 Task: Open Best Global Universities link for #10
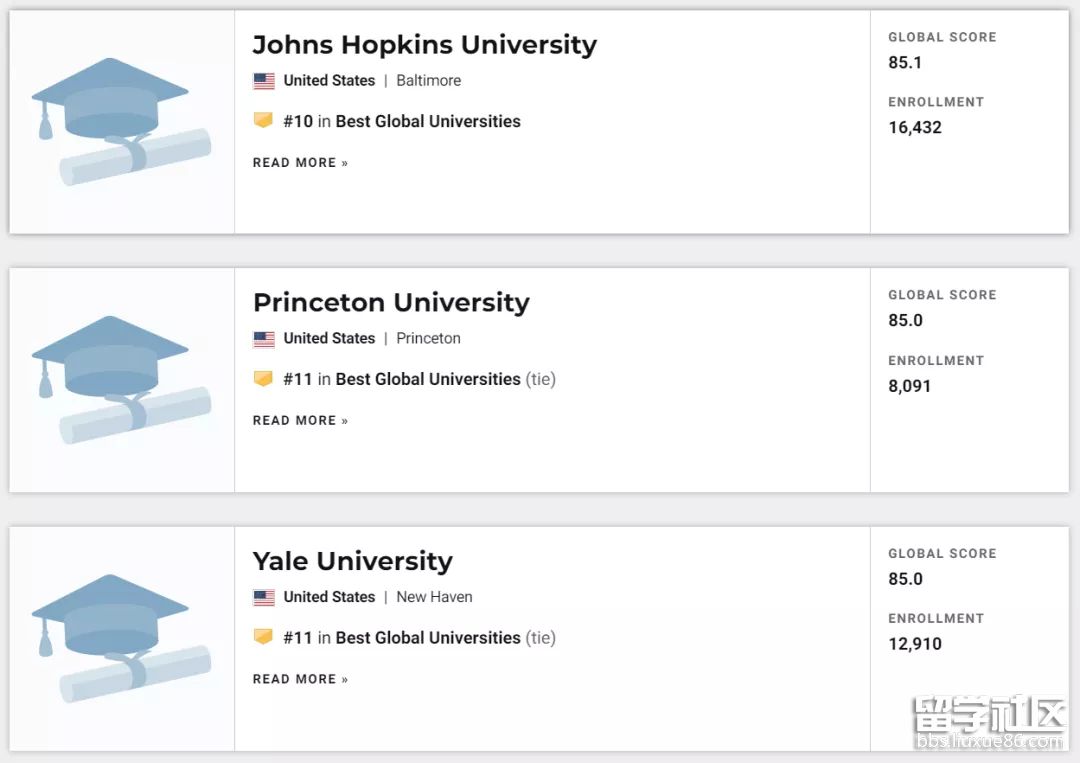tap(428, 122)
